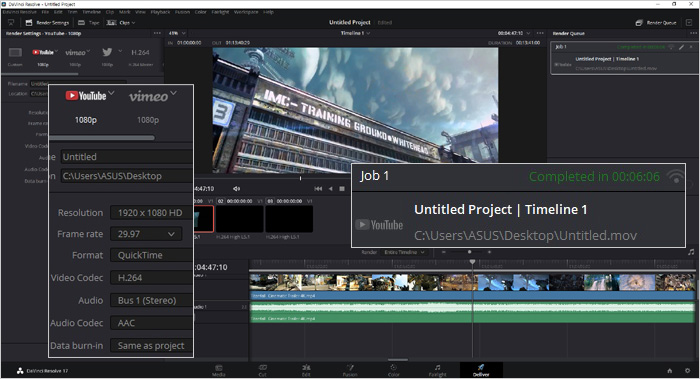Click the Untitled Project title text
700x379 pixels.
coord(350,22)
